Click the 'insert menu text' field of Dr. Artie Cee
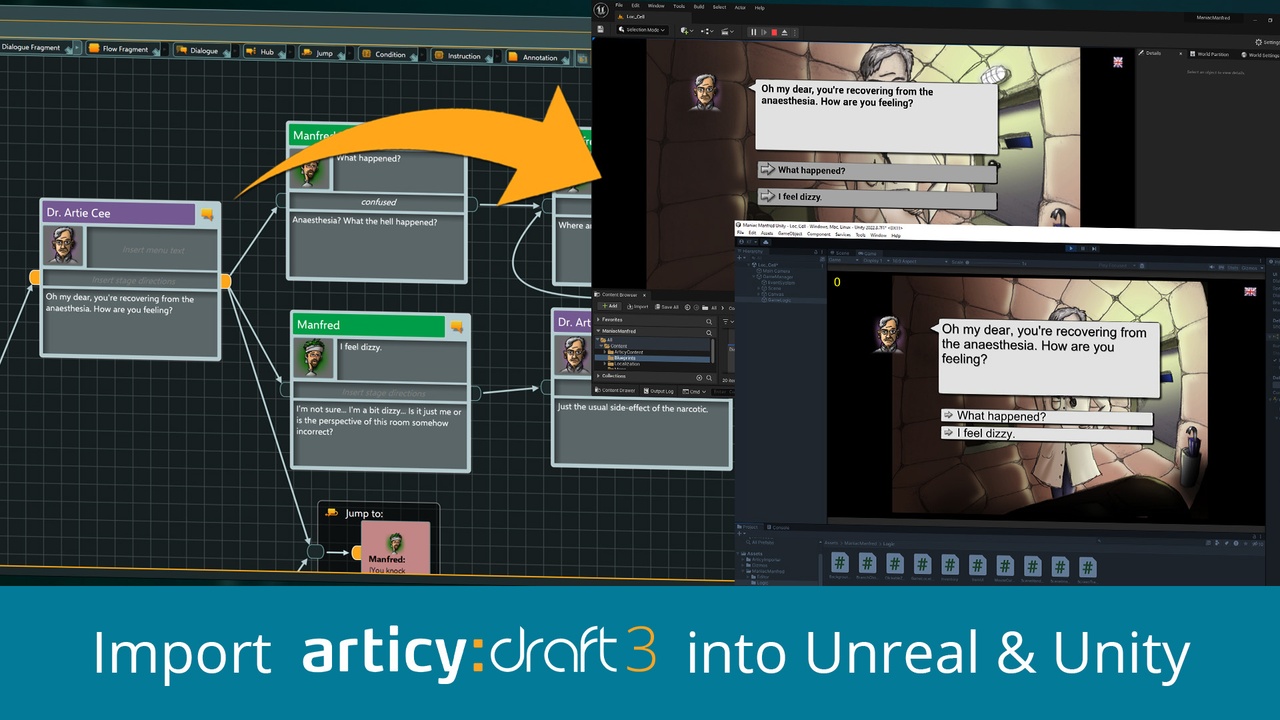Image resolution: width=1280 pixels, height=720 pixels. (153, 248)
